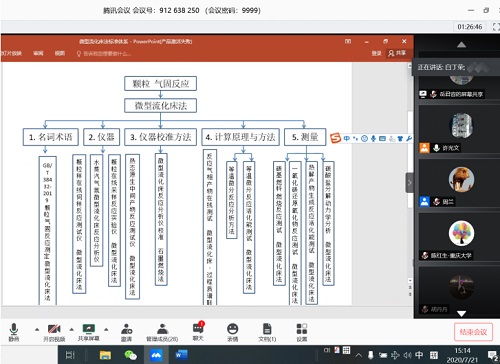Open the 表情 emoji reactions
Image resolution: width=500 pixels, height=364 pixels.
[232, 332]
